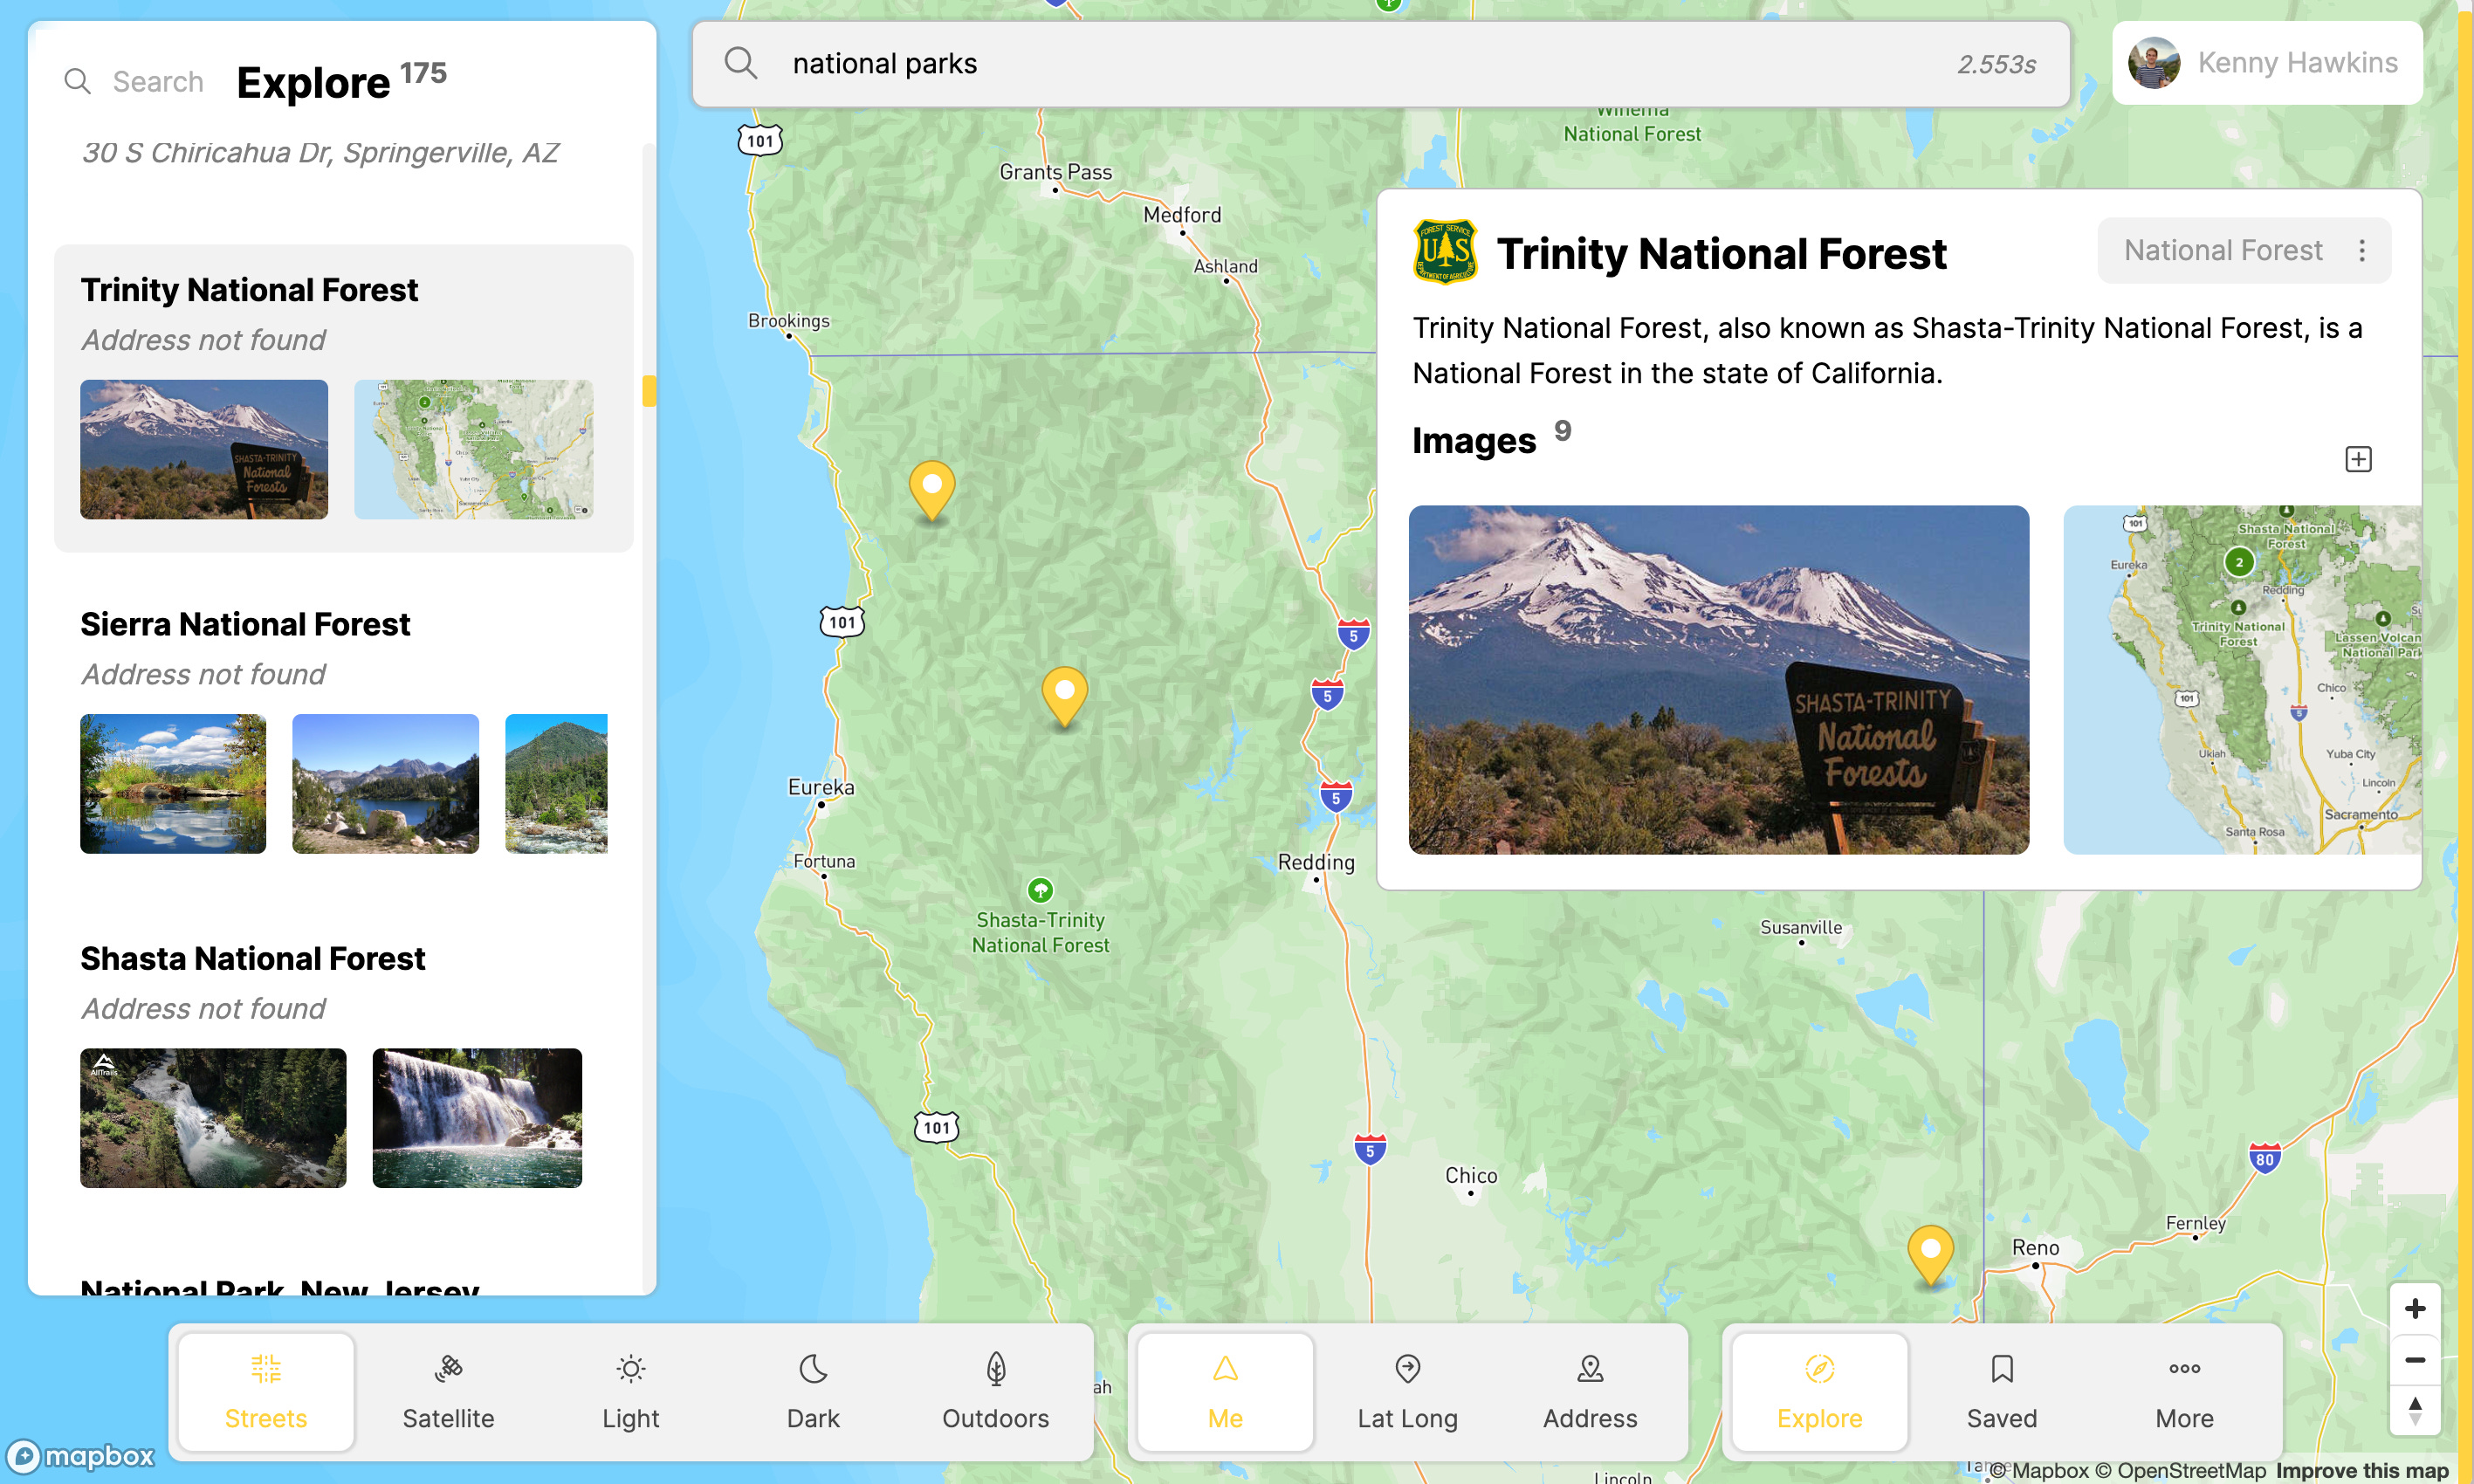Reset map bearing with compass
The height and width of the screenshot is (1484, 2474).
tap(2414, 1411)
